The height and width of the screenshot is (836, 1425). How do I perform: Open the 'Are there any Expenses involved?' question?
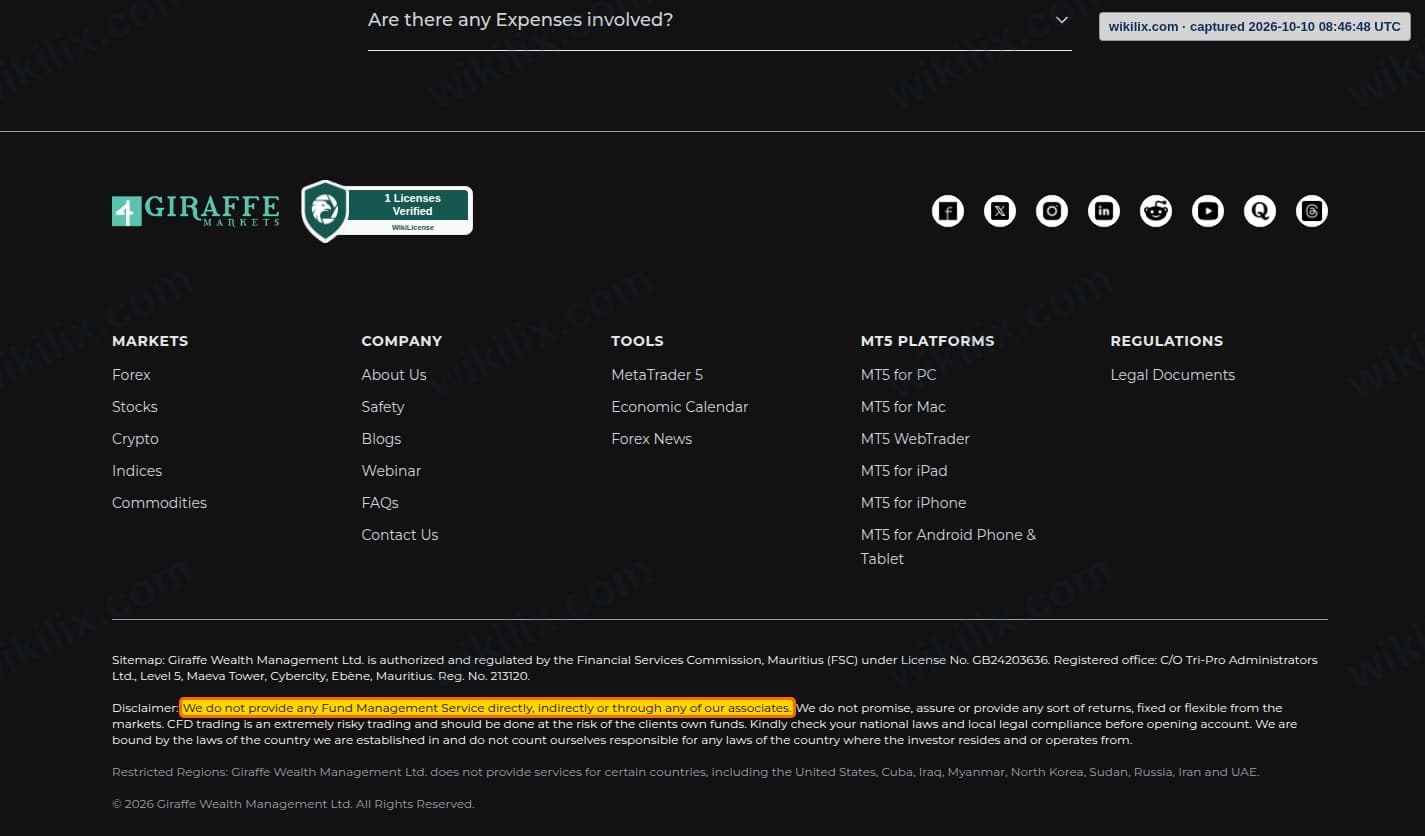point(720,20)
